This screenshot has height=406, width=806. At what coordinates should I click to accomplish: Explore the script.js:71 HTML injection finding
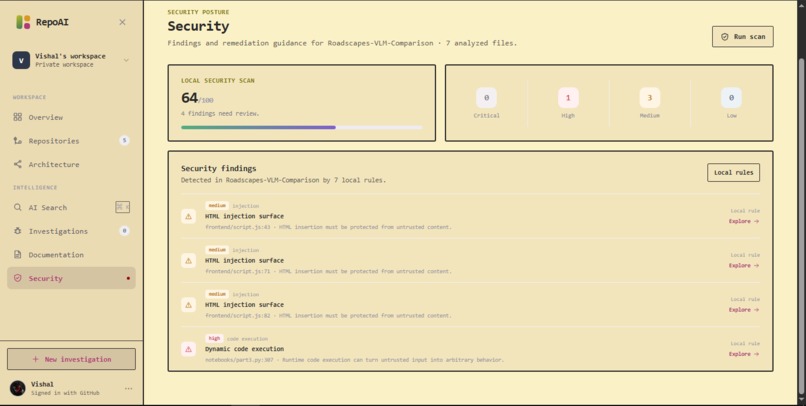click(744, 266)
